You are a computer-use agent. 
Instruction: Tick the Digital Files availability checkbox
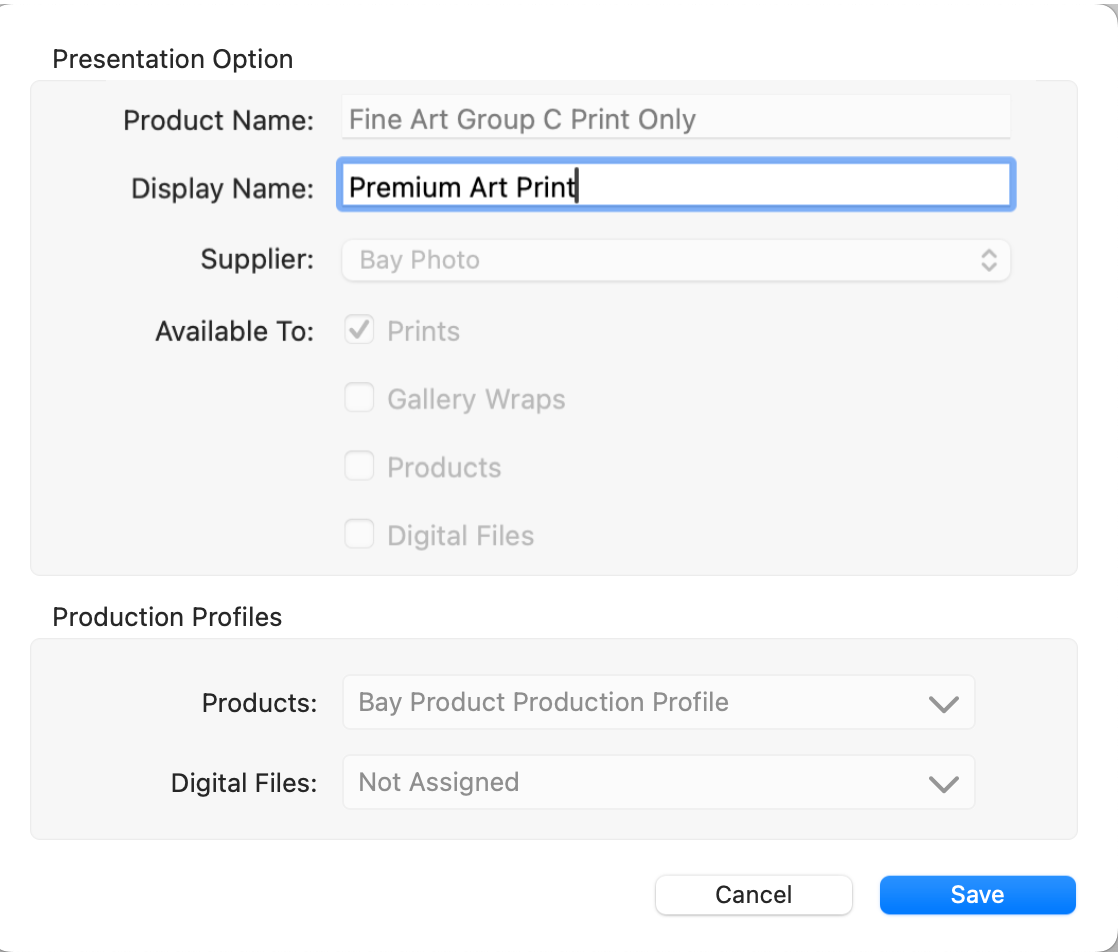point(359,535)
